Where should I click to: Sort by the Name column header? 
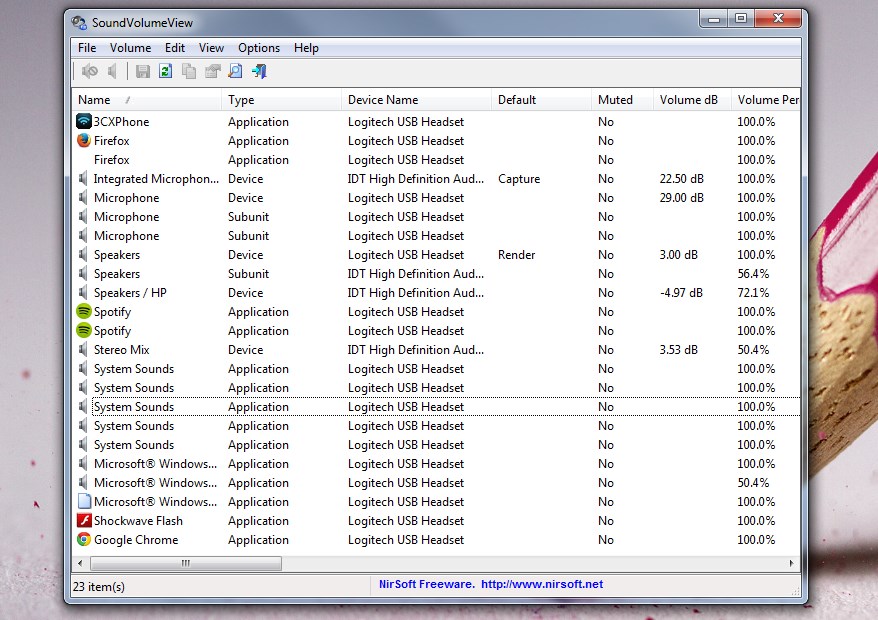coord(147,100)
